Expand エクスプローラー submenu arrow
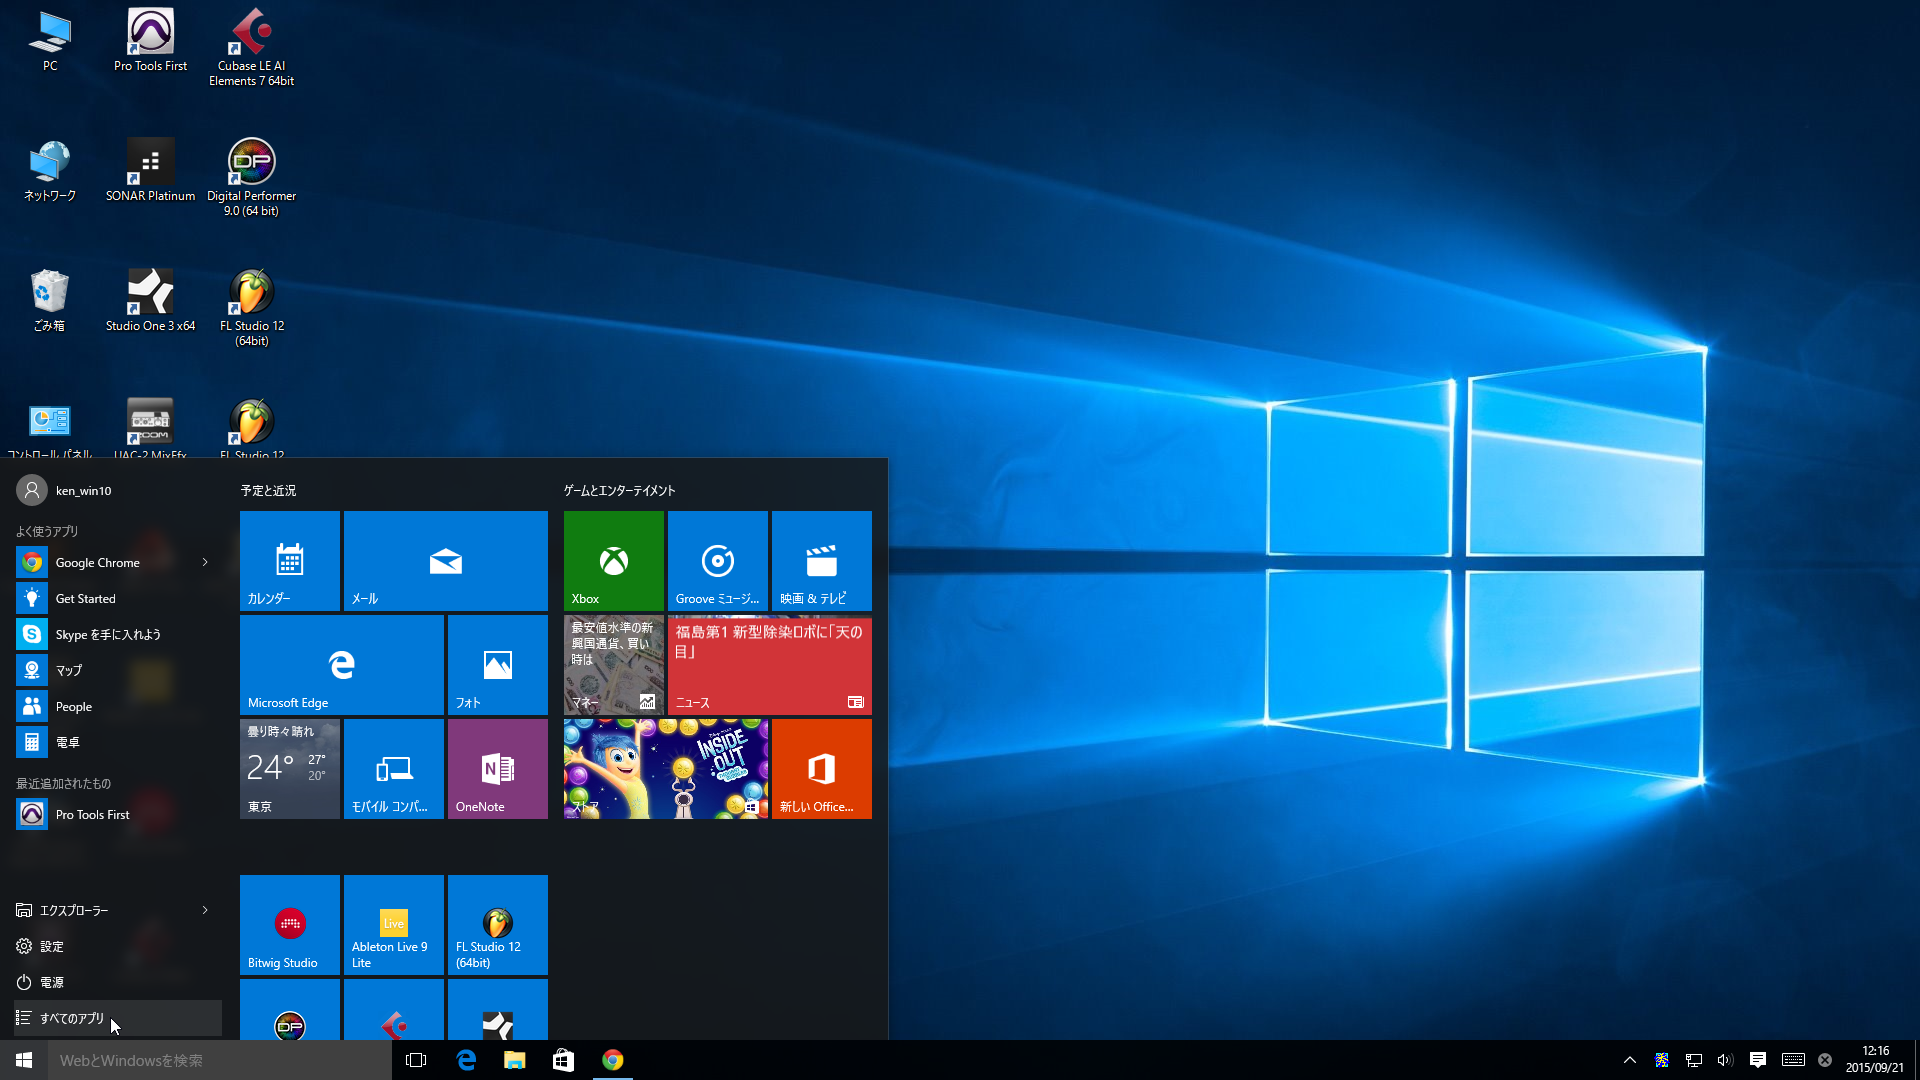The image size is (1920, 1080). pos(205,910)
